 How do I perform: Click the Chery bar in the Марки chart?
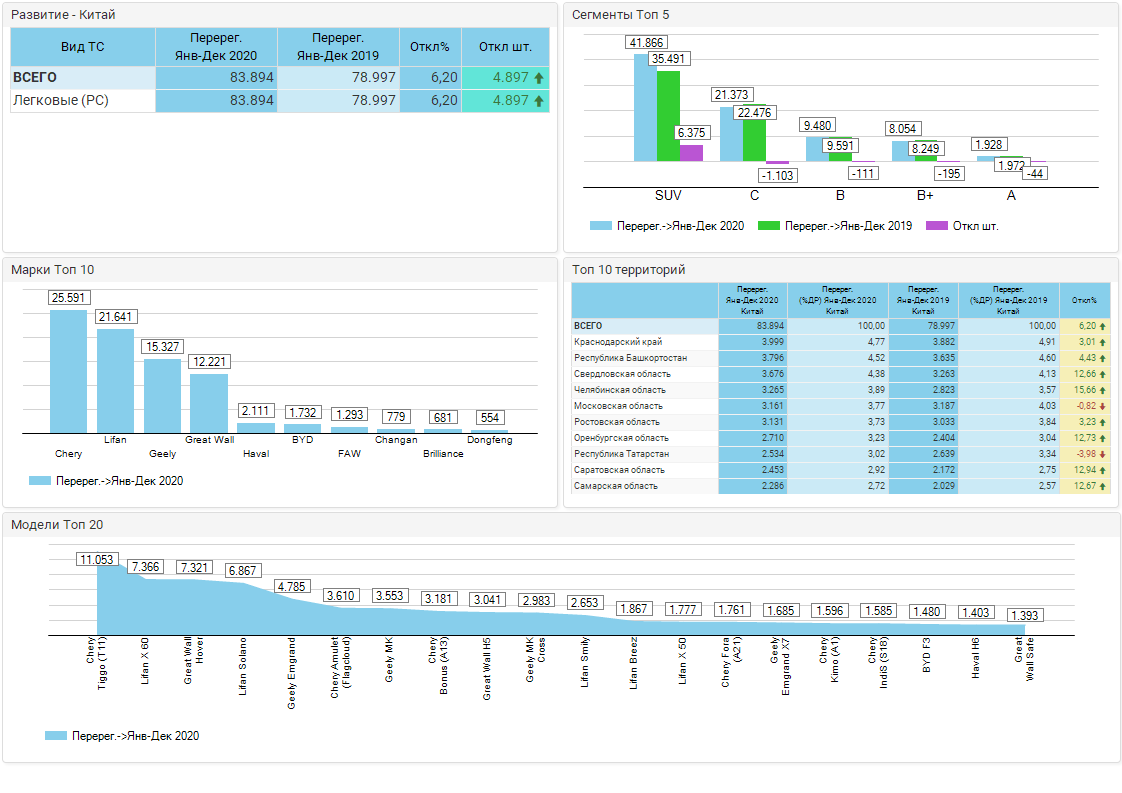[69, 370]
